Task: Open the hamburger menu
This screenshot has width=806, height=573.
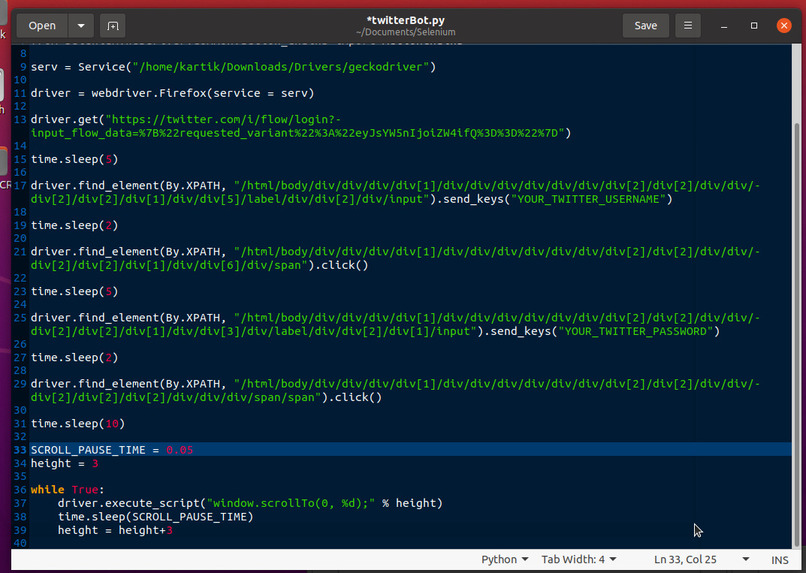Action: tap(688, 26)
